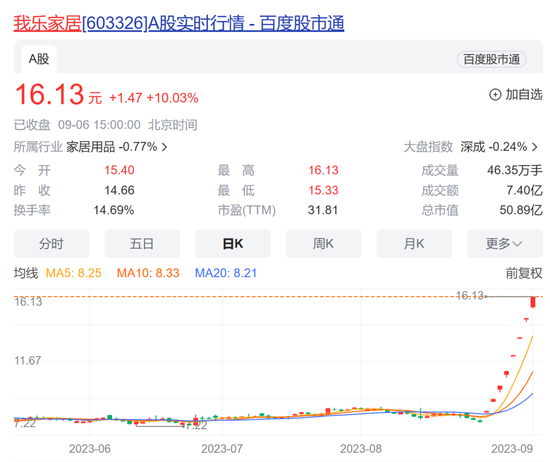Click the current price 16.13 元
The width and height of the screenshot is (550, 462).
coord(58,95)
